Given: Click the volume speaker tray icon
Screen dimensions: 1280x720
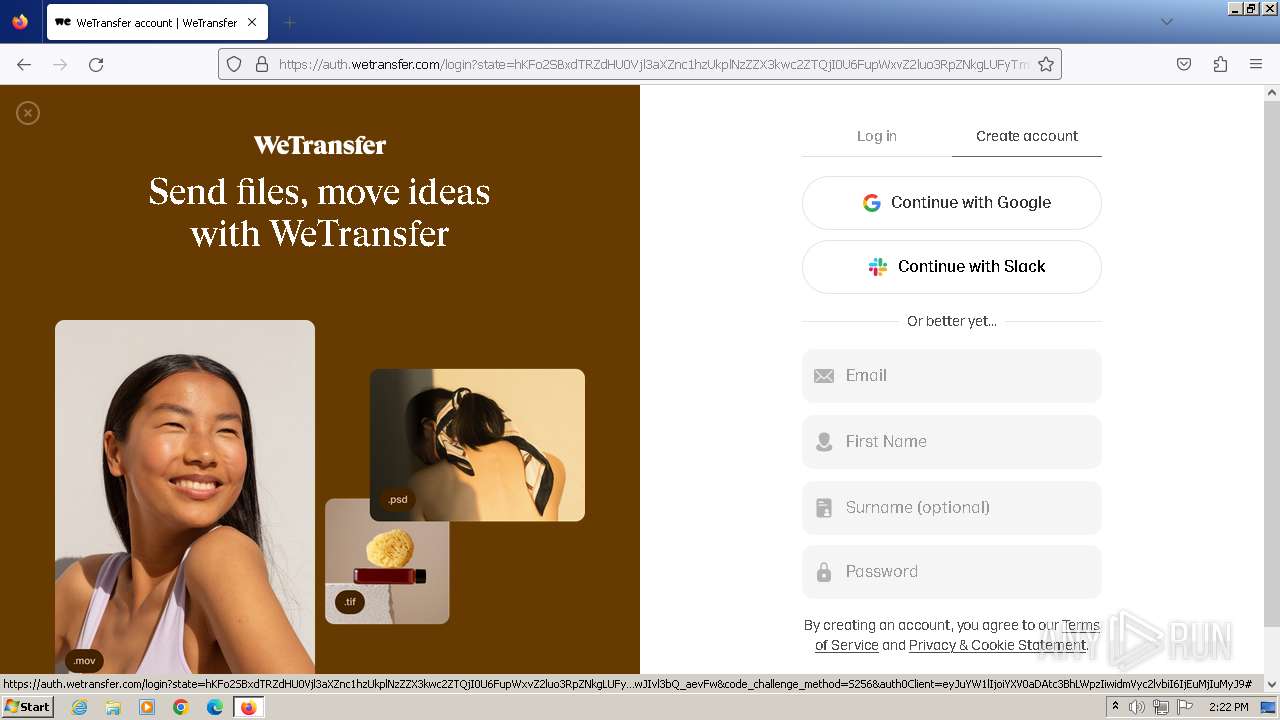Looking at the screenshot, I should 1137,707.
